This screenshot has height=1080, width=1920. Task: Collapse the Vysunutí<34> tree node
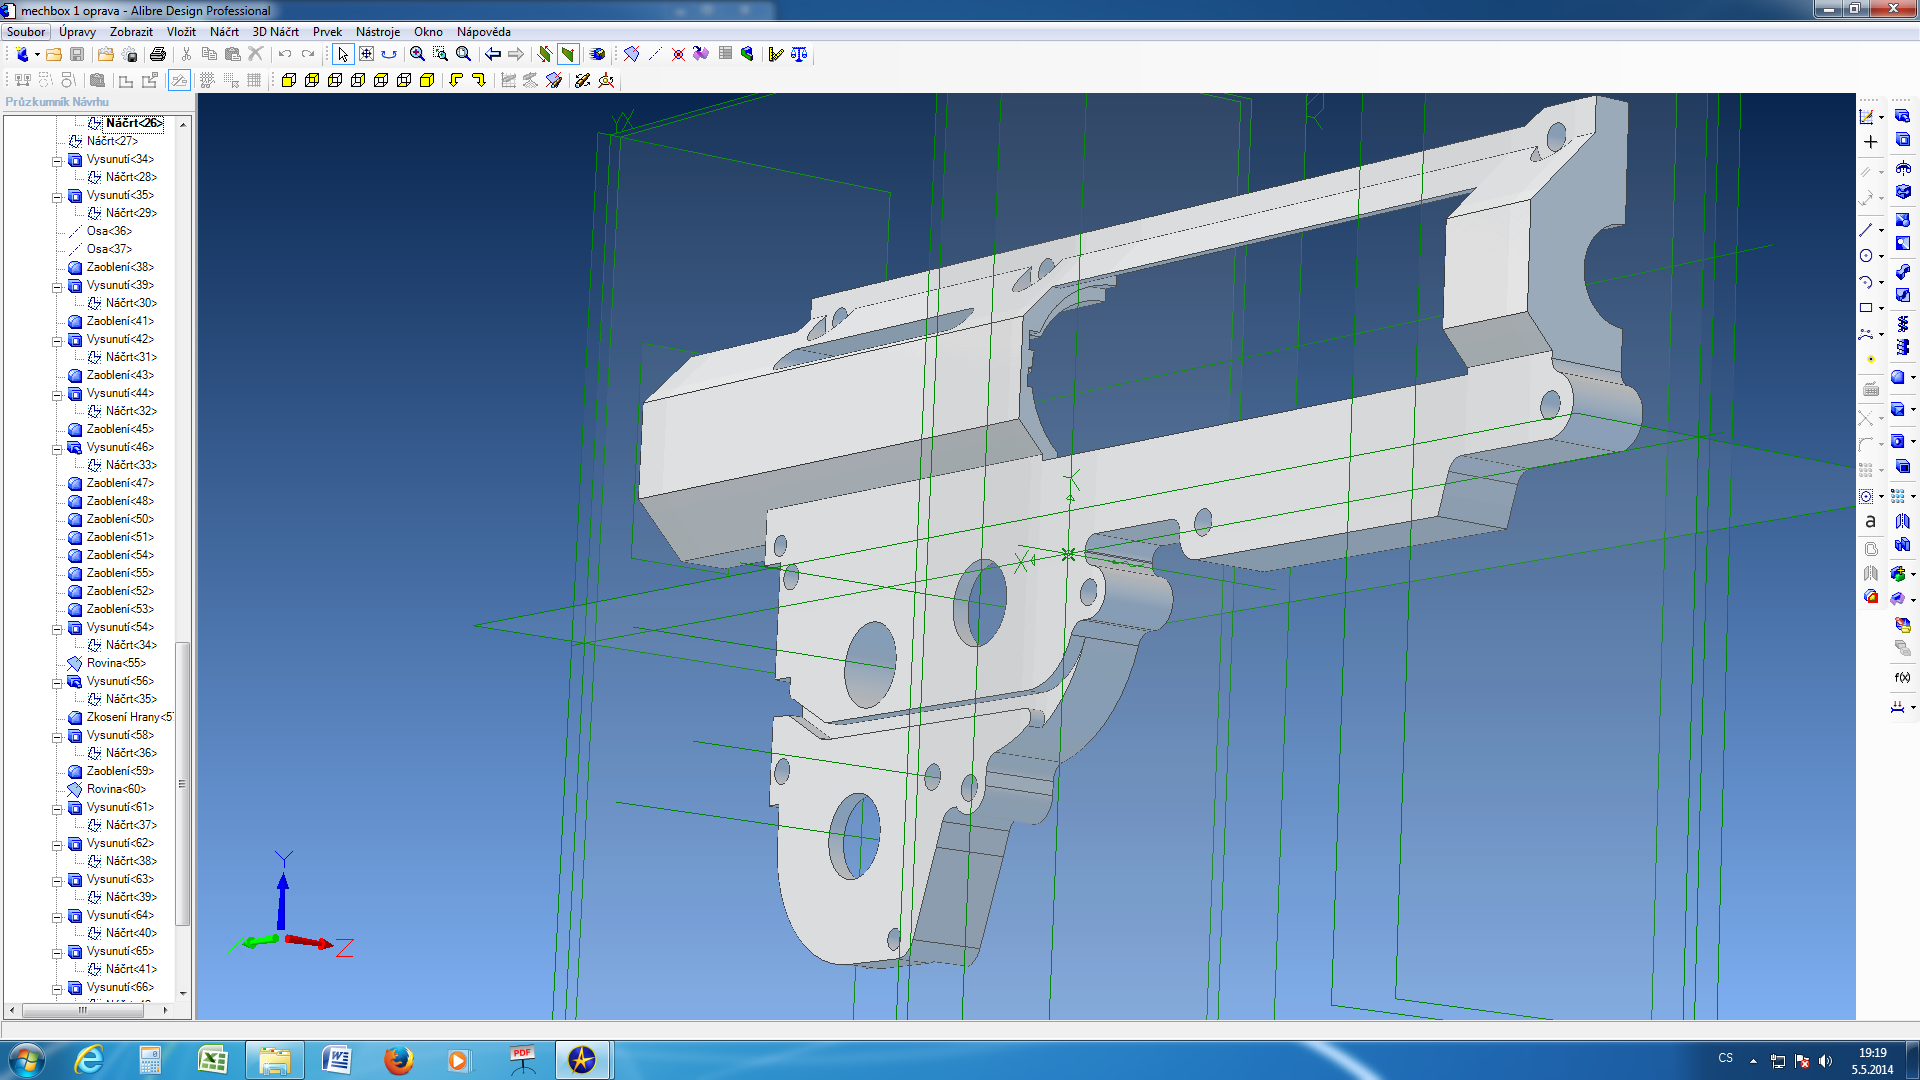coord(57,160)
